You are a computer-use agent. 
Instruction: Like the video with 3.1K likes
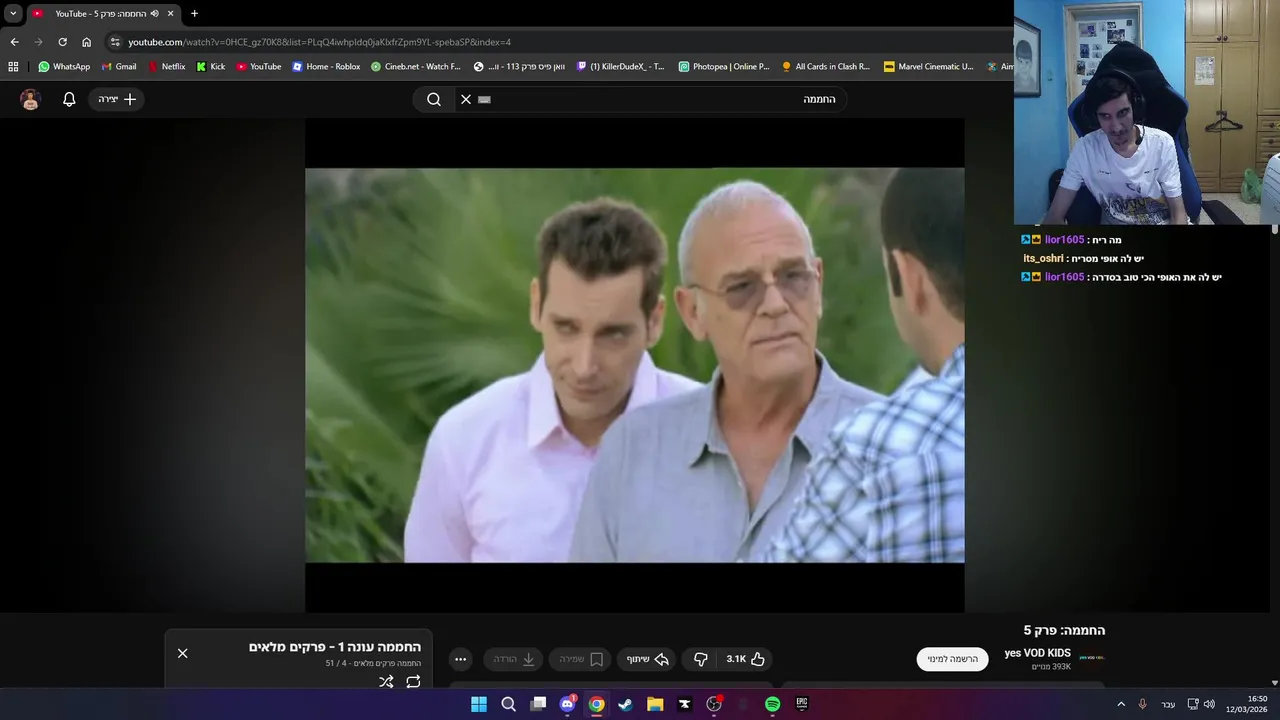click(x=746, y=659)
